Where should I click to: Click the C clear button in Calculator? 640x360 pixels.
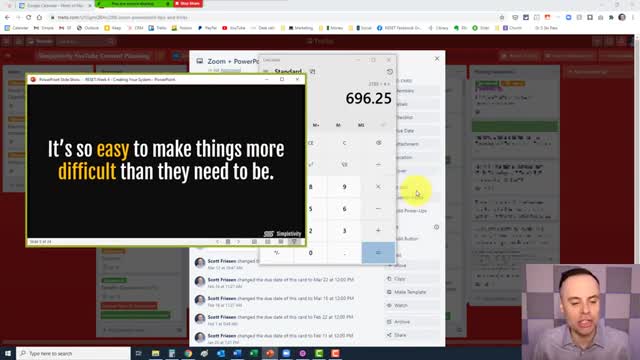(x=344, y=143)
